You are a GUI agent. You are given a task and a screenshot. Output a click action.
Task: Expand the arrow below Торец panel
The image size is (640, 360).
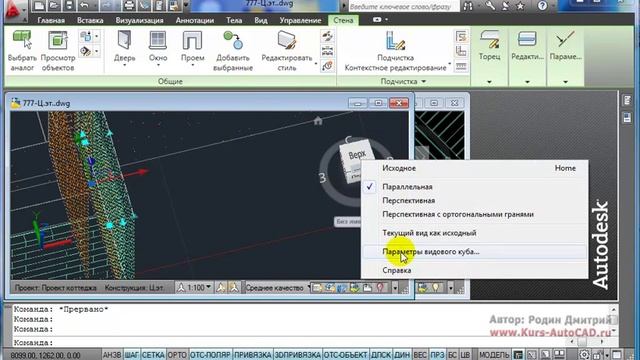489,82
